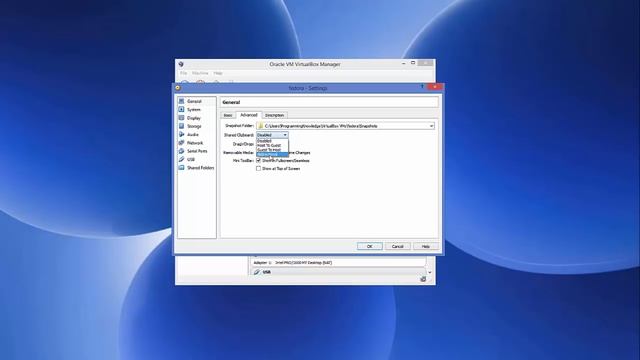Choose Host To Guest clipboard option
This screenshot has width=640, height=360.
pyautogui.click(x=272, y=145)
